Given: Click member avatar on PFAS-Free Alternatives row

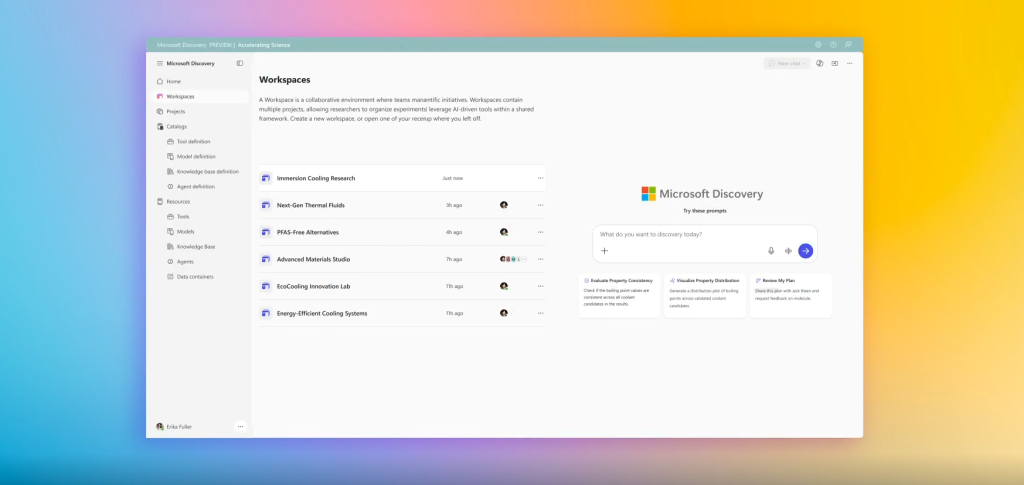Looking at the screenshot, I should click(504, 232).
